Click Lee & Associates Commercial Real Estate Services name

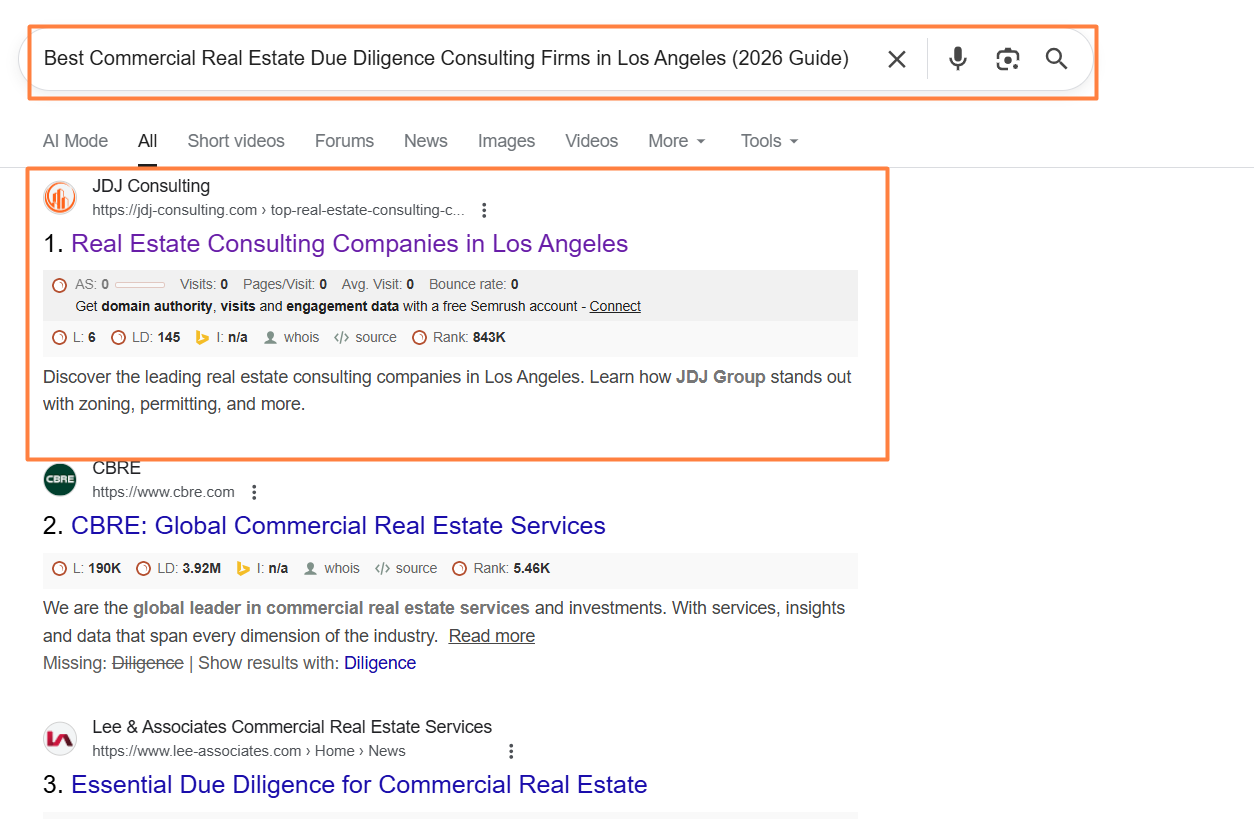tap(292, 727)
